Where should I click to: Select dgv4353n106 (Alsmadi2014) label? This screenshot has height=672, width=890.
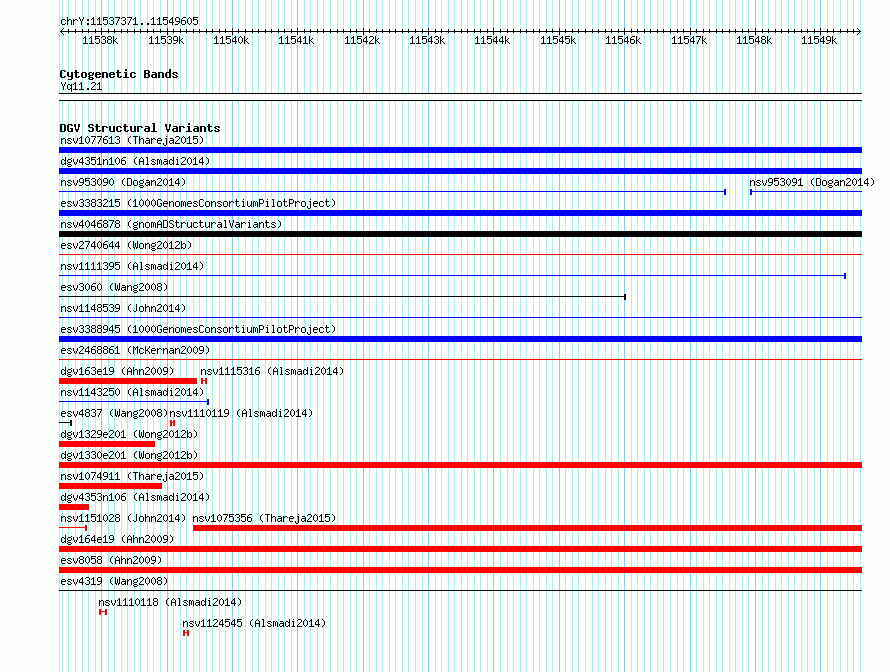[x=135, y=497]
